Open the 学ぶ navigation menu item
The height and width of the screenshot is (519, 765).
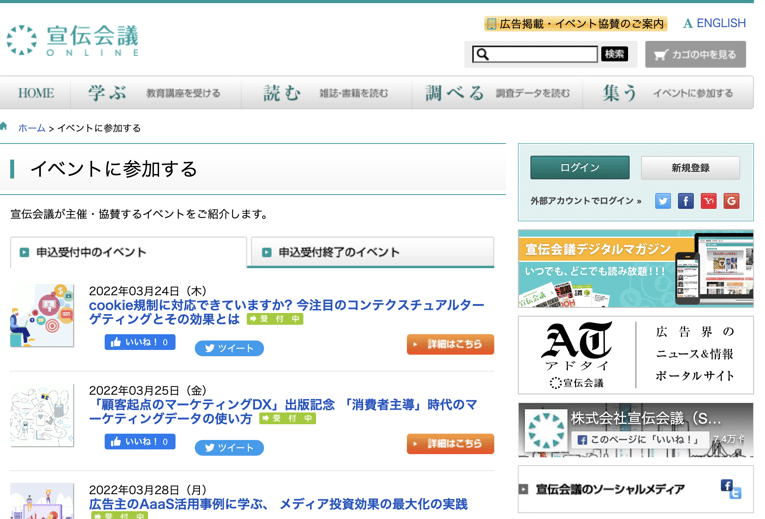(156, 93)
